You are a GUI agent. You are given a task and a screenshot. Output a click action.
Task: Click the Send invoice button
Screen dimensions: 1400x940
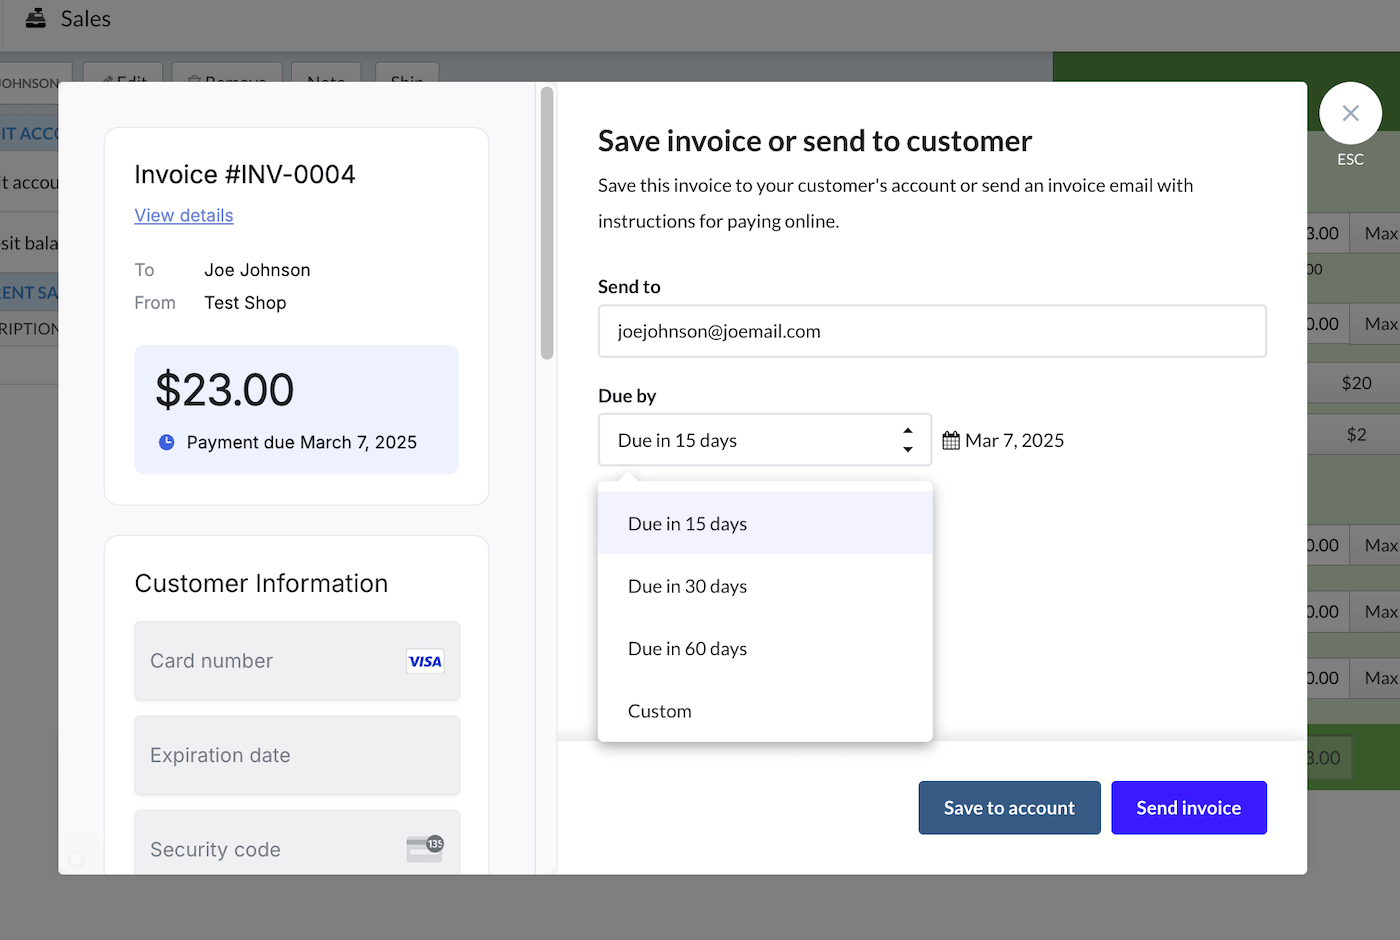pos(1189,807)
